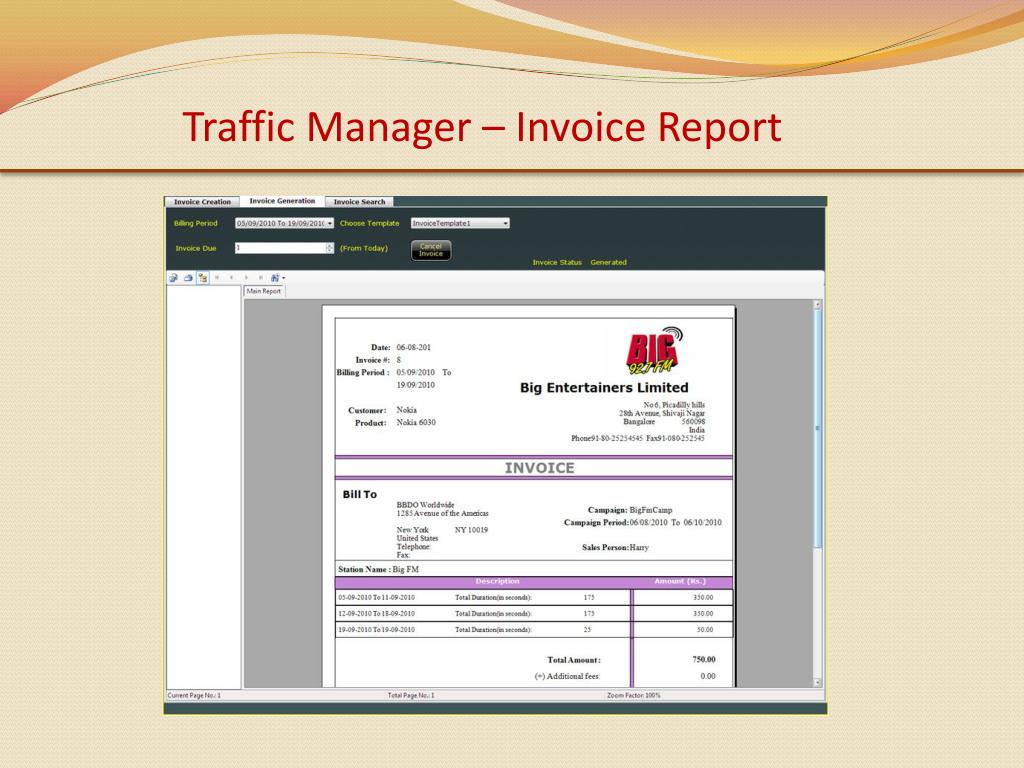
Task: Click the '12-09-2010 To 18-09-2010' row
Action: coord(534,614)
